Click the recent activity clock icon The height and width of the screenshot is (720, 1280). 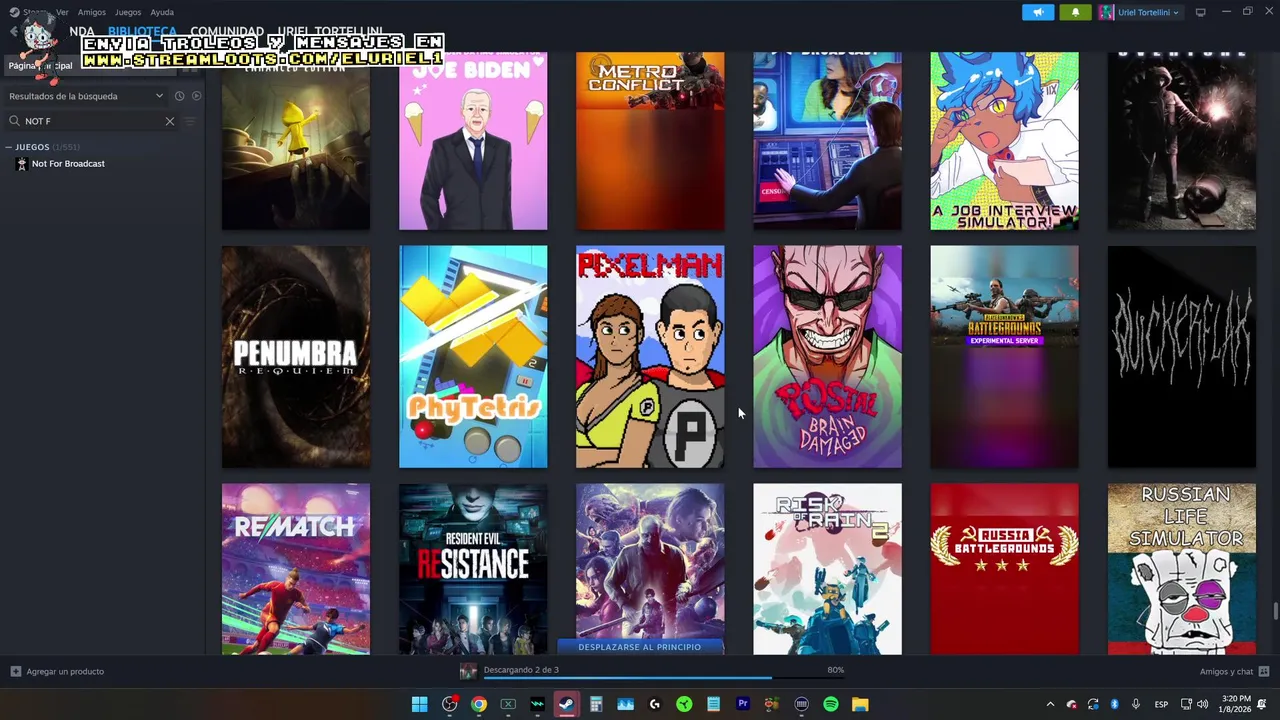[x=179, y=96]
